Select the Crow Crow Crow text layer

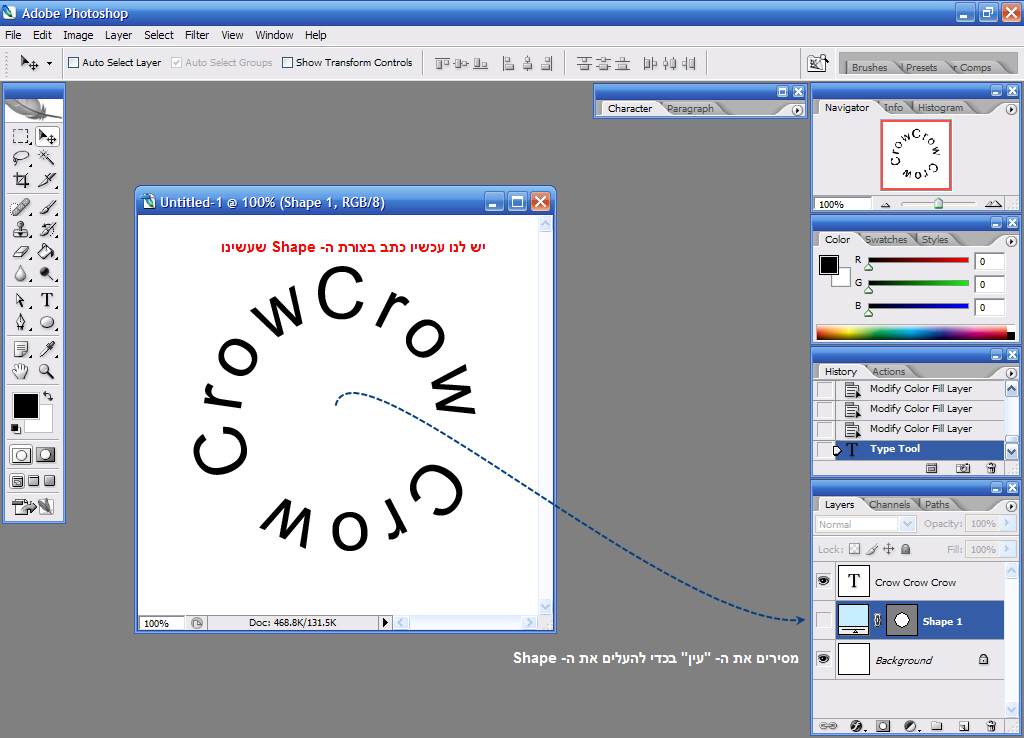coord(915,582)
